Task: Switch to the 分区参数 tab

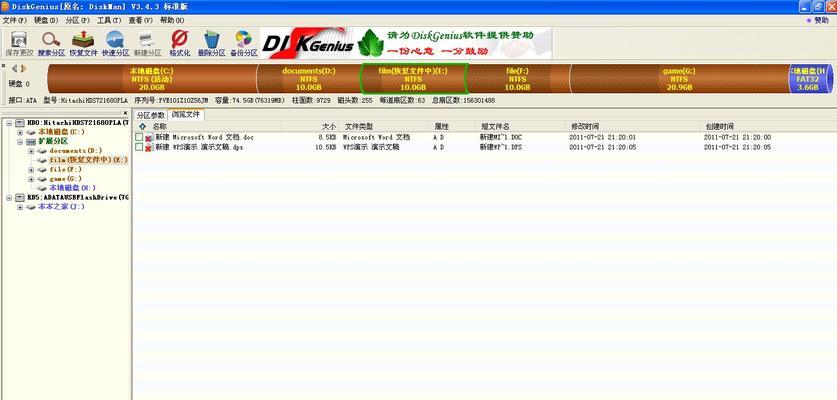Action: click(151, 115)
